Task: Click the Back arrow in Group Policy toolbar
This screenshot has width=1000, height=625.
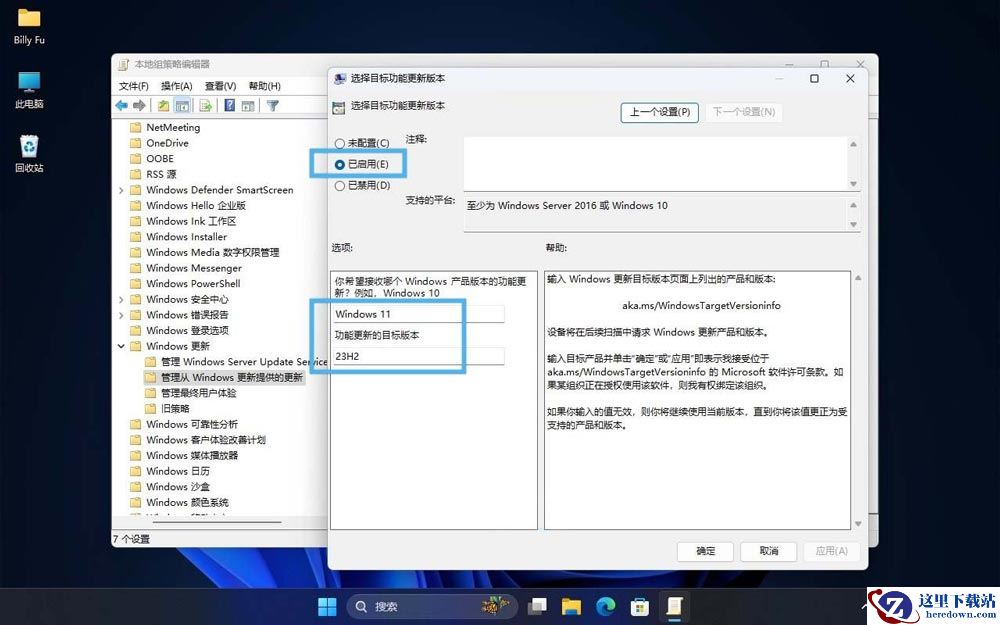Action: [x=121, y=106]
